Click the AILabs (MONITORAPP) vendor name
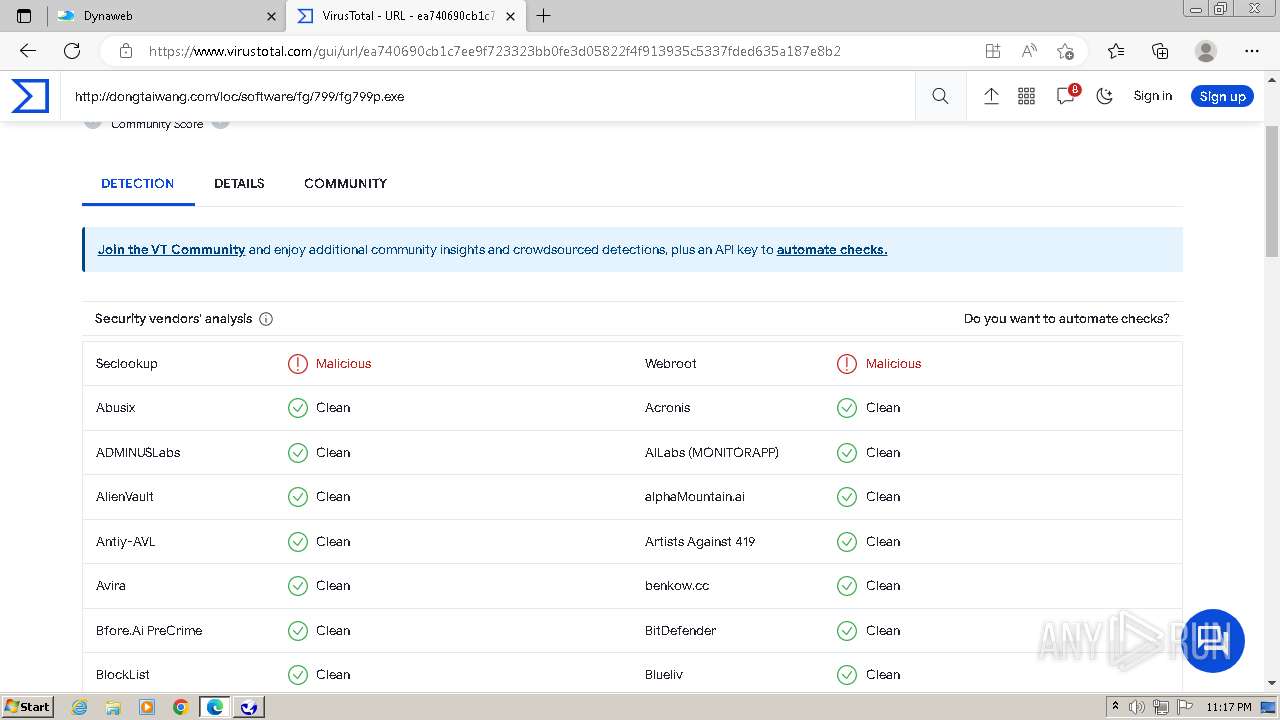This screenshot has width=1280, height=720. click(x=712, y=453)
